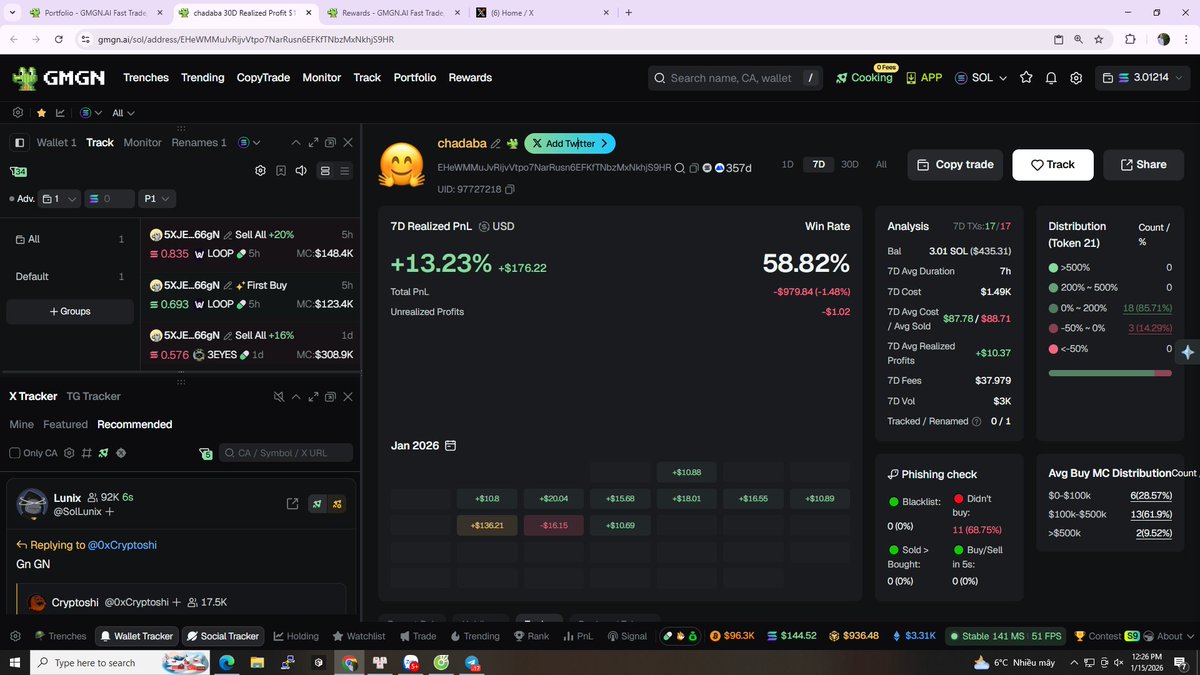Click the Windows Start button
1200x675 pixels.
coord(15,662)
